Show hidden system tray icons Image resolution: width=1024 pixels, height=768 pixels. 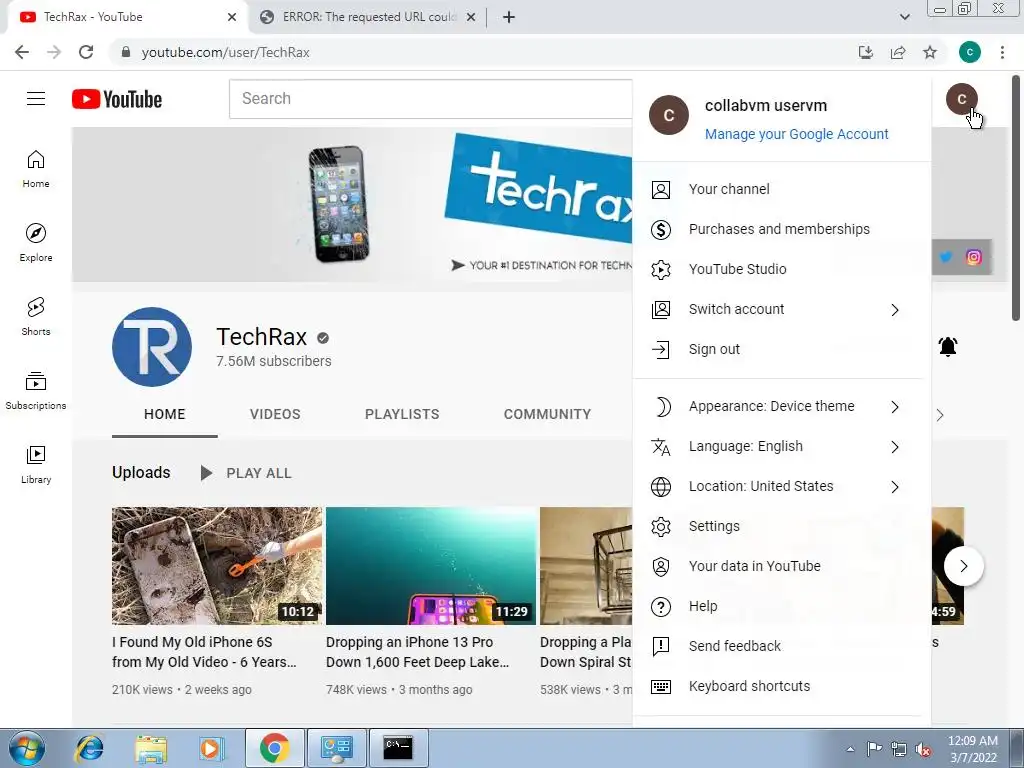850,749
